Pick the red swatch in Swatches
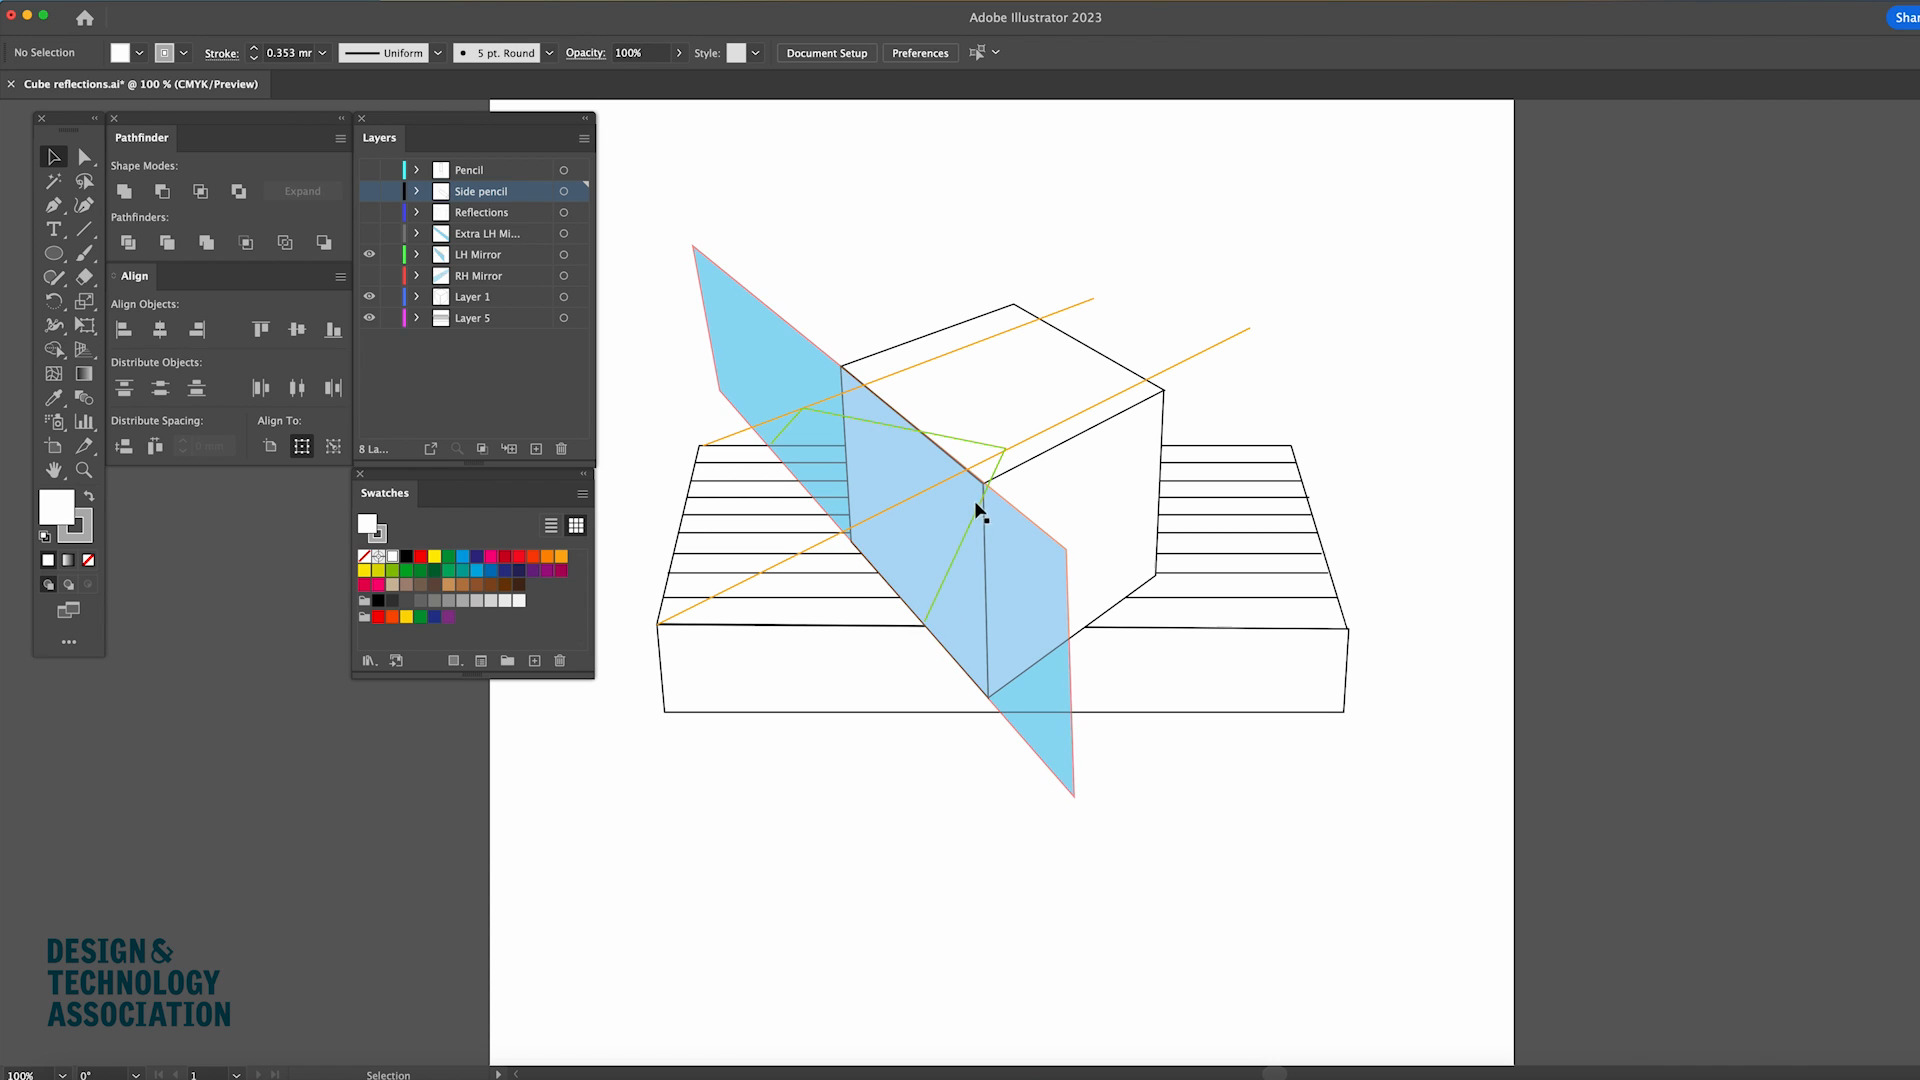This screenshot has height=1080, width=1920. [421, 556]
